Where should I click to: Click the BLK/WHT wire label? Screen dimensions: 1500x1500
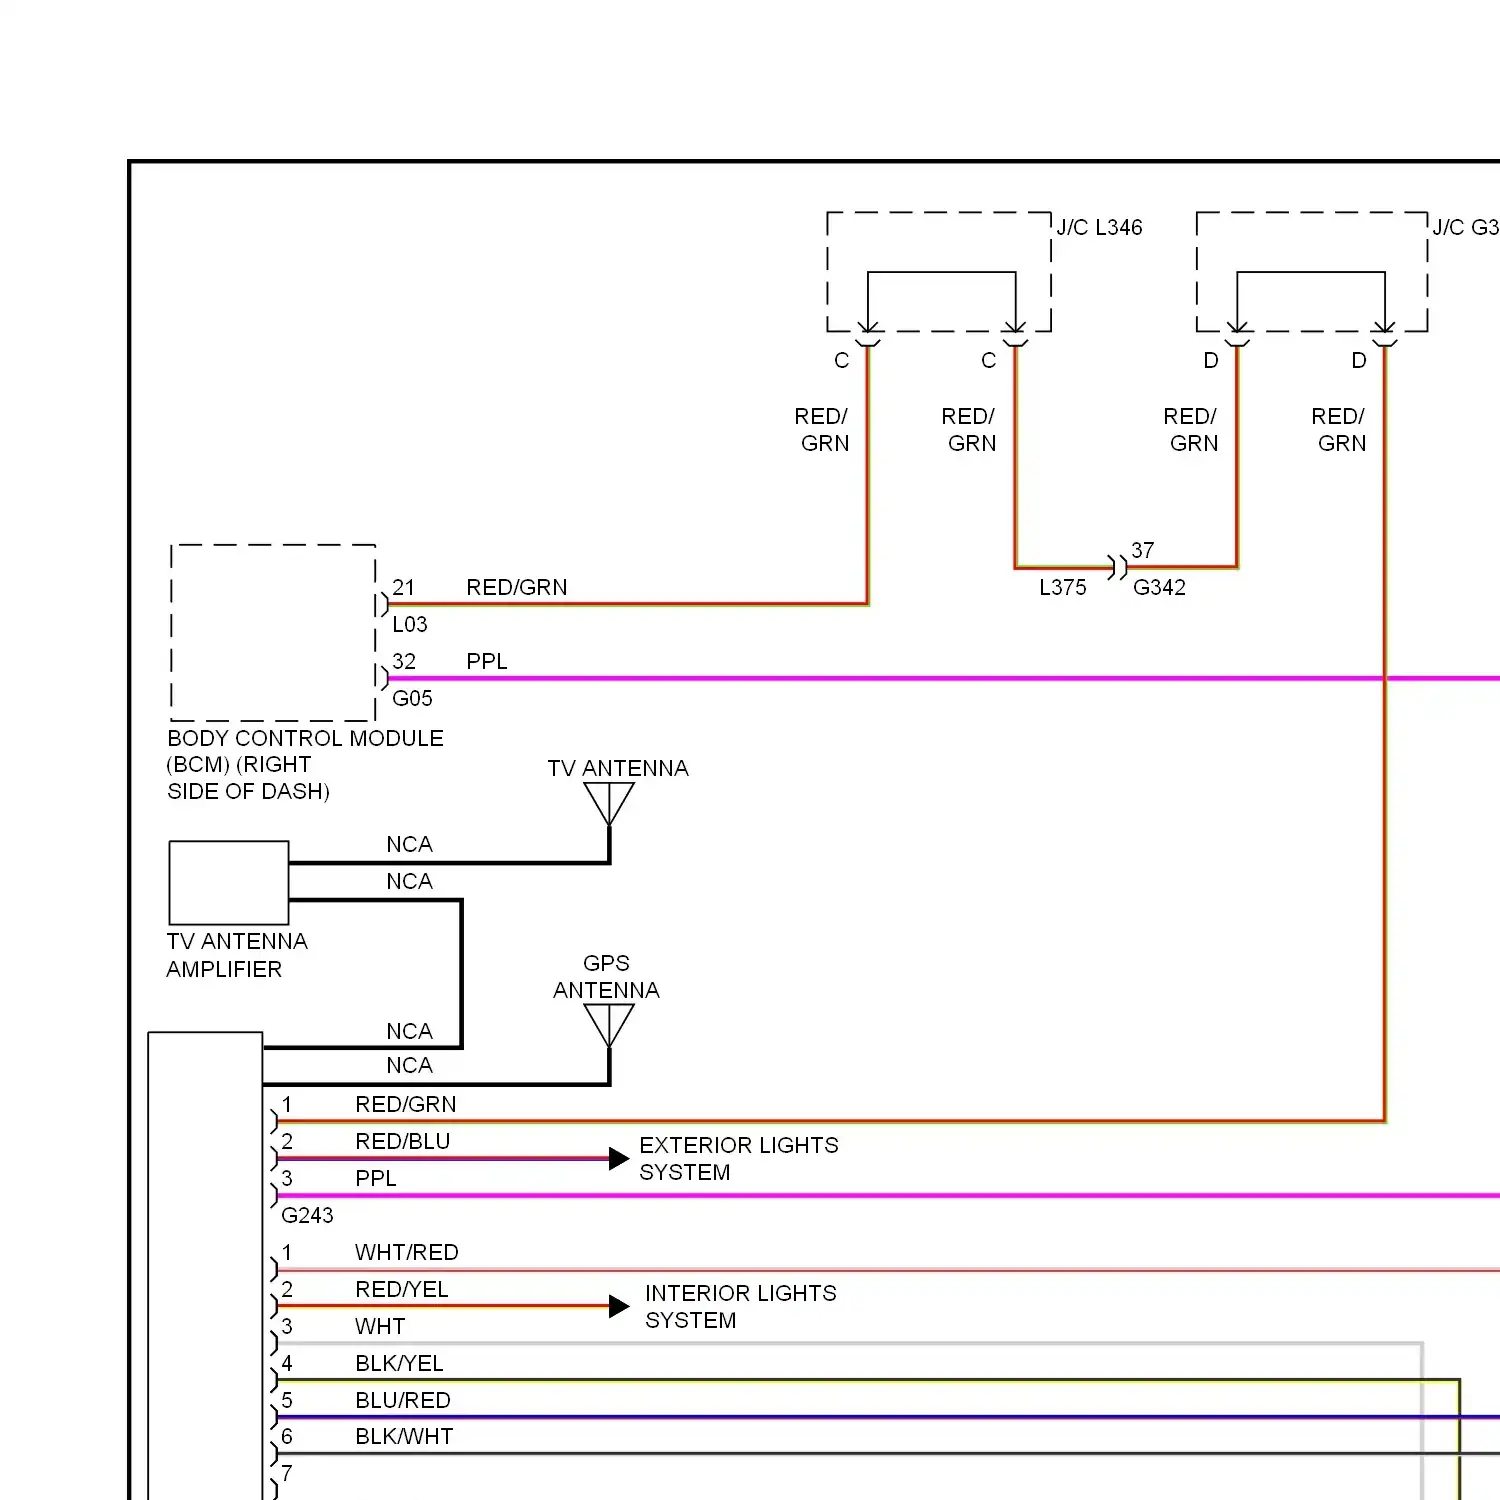404,1437
